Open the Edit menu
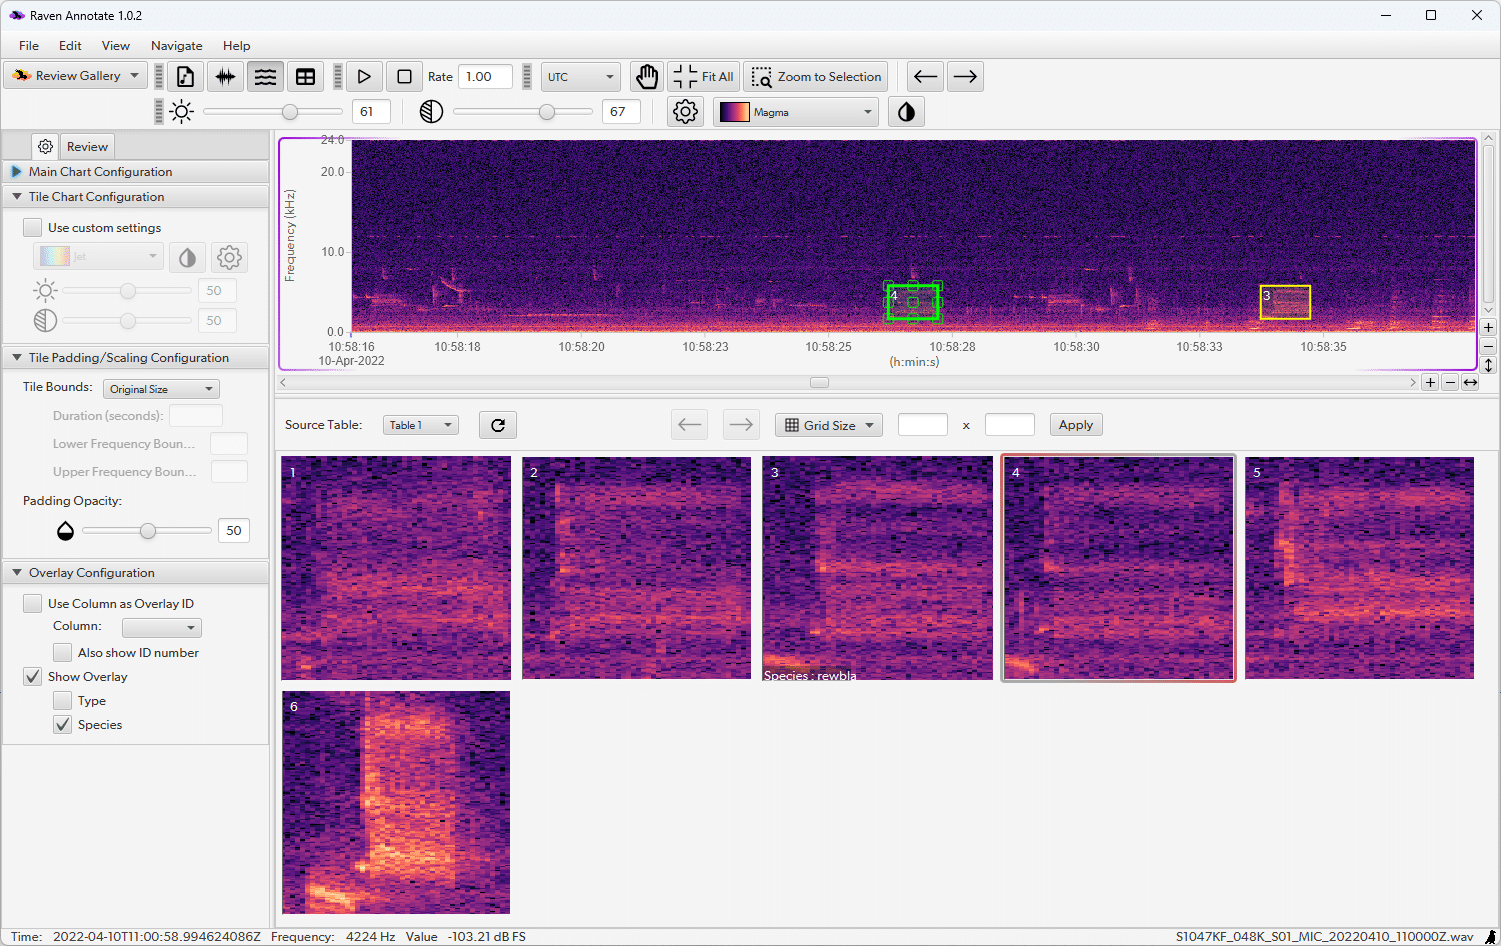The image size is (1501, 946). pos(70,46)
